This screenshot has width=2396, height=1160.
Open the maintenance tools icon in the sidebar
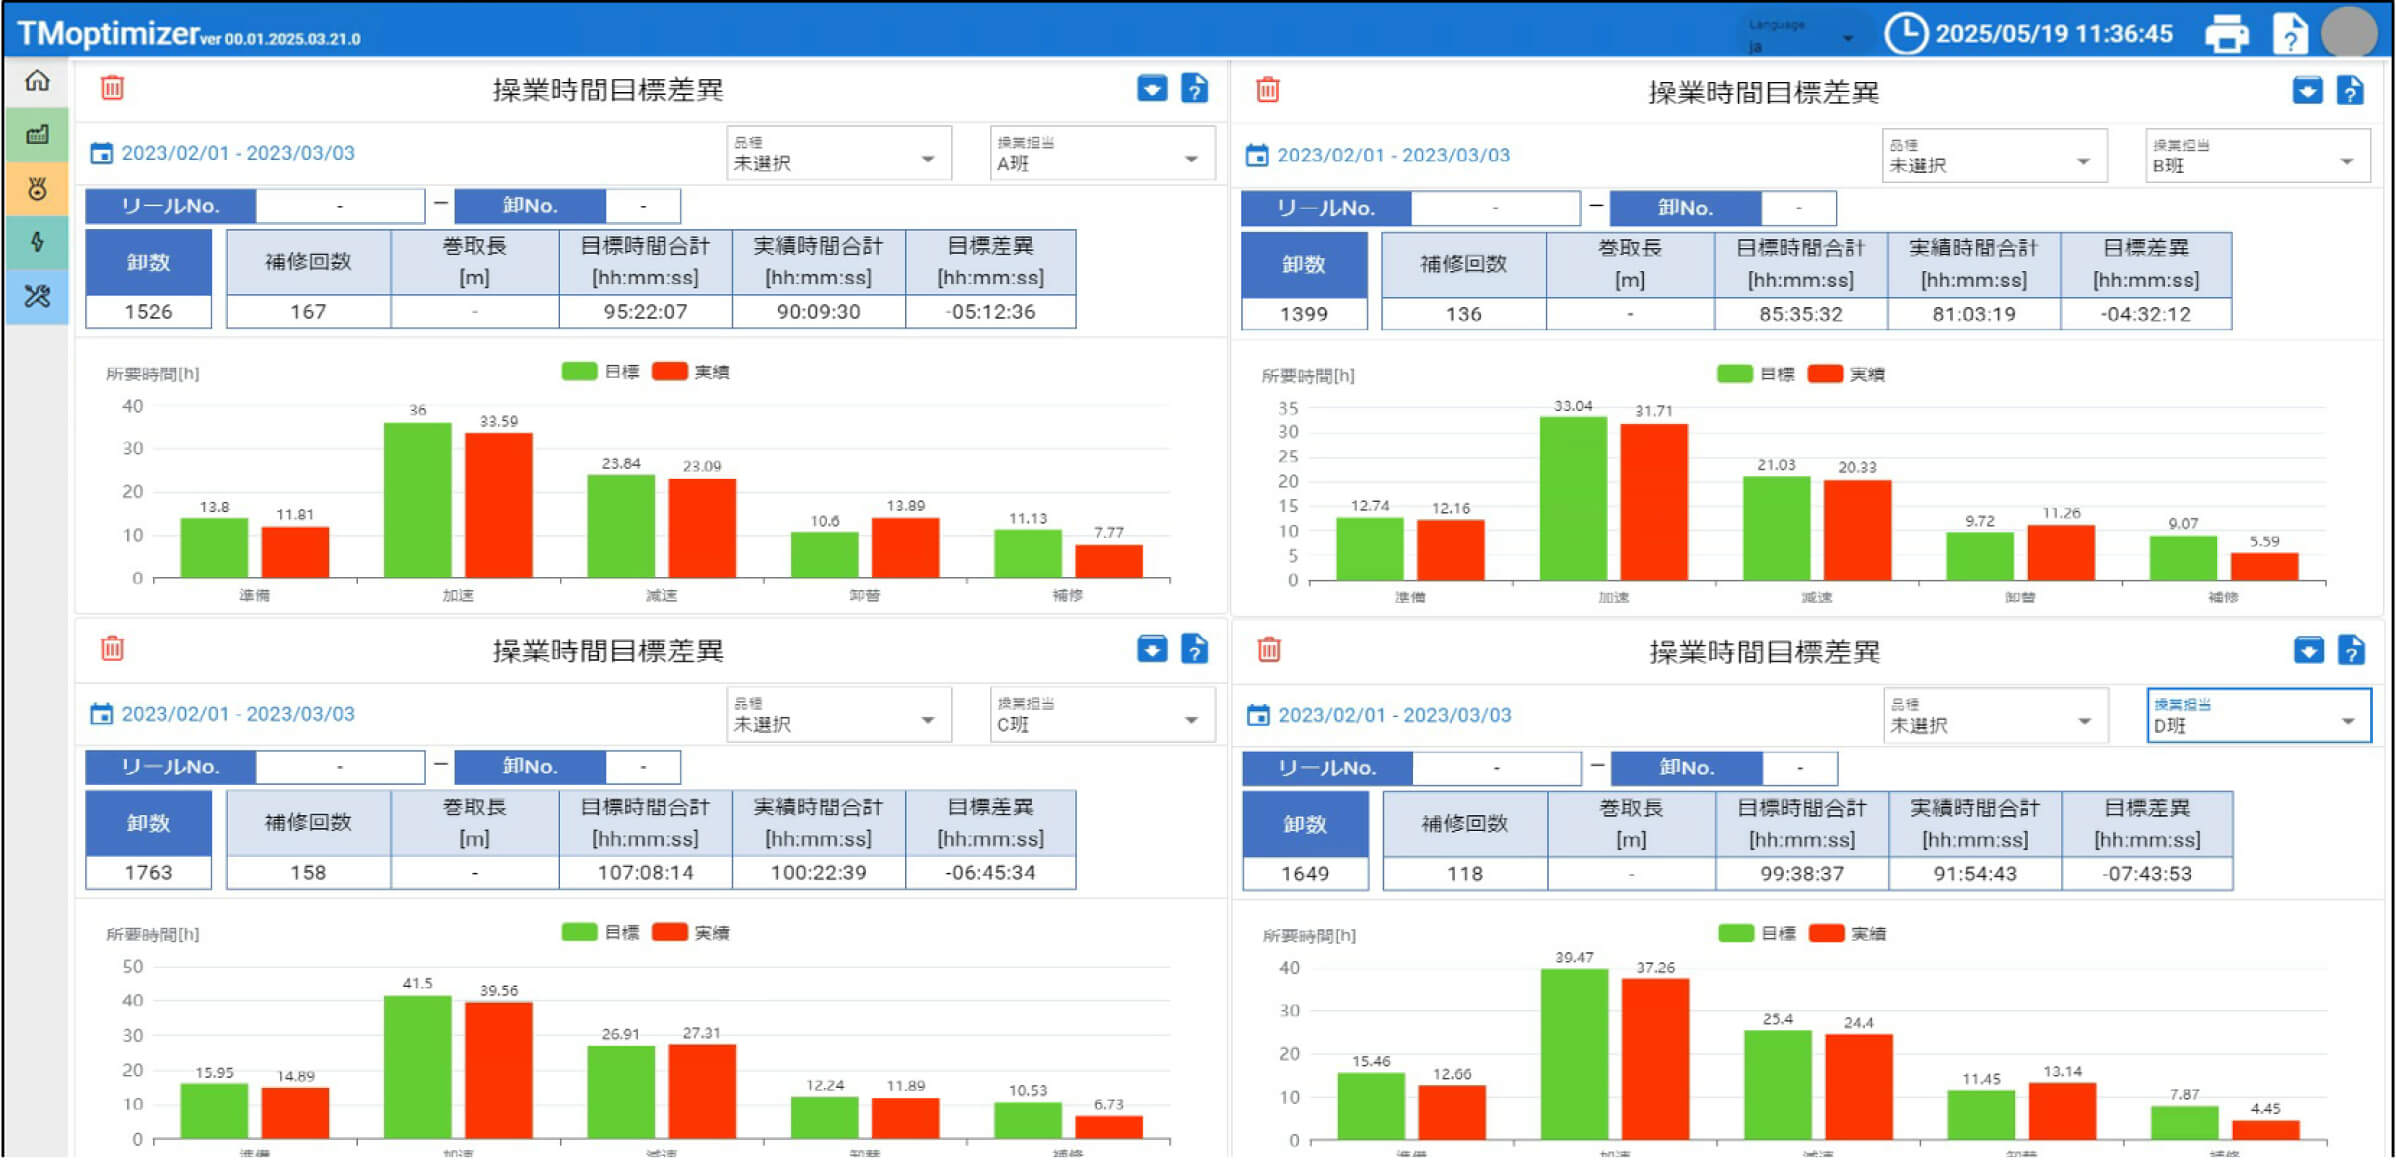coord(36,297)
